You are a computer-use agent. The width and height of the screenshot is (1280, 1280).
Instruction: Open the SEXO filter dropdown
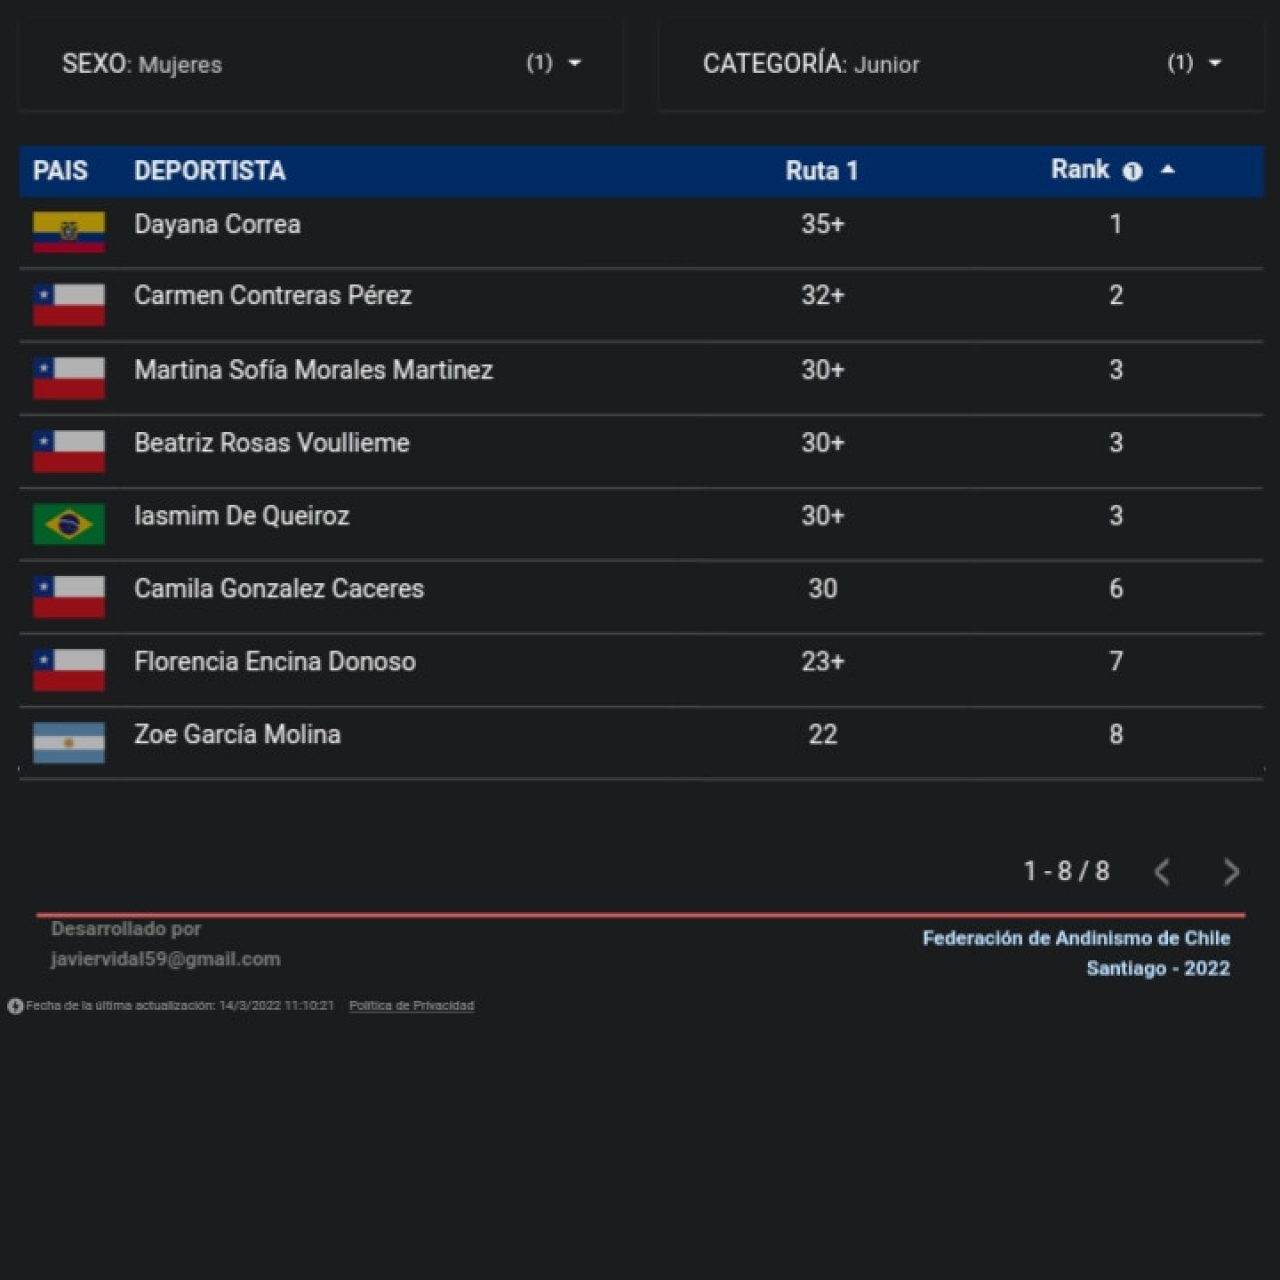tap(320, 64)
